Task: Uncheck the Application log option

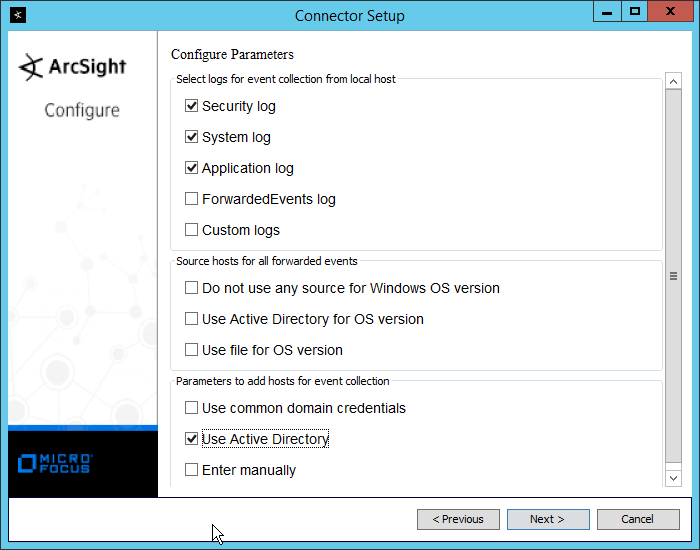Action: tap(192, 168)
